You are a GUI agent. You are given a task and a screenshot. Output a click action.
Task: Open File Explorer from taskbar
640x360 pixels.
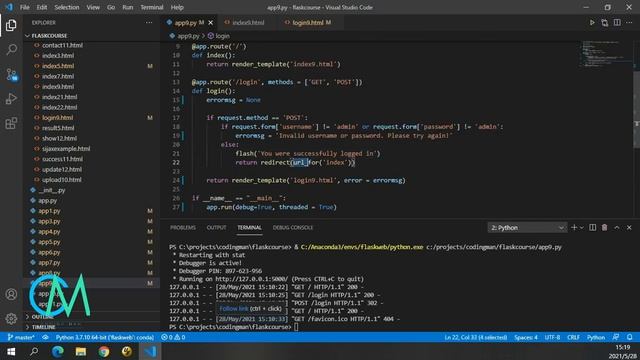point(81,351)
